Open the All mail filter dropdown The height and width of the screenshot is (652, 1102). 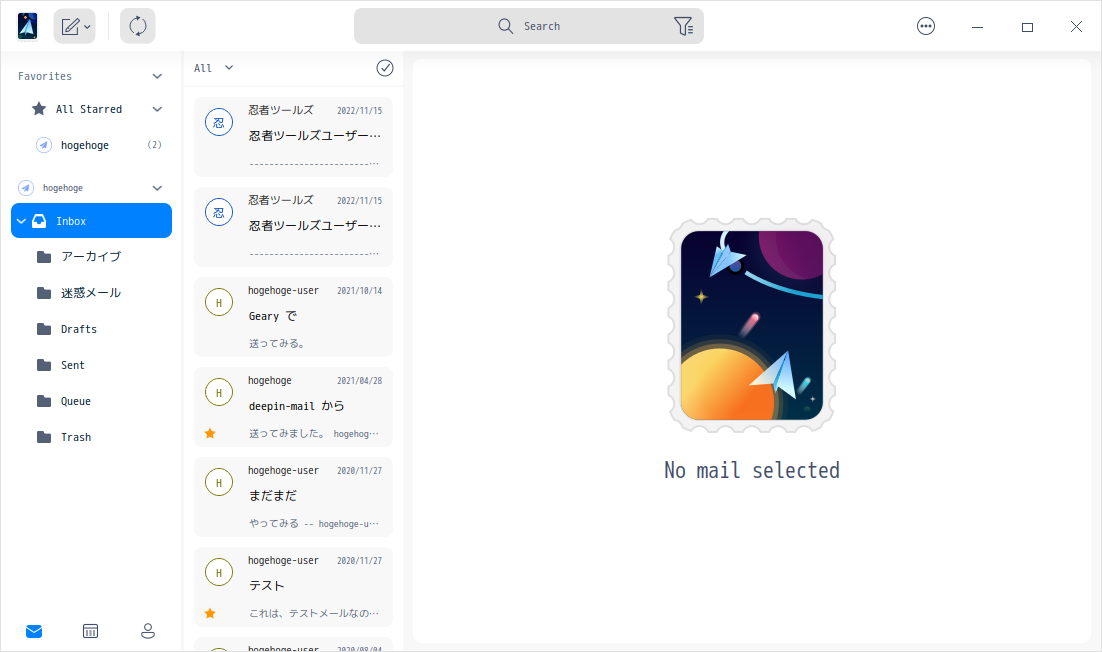pos(214,68)
